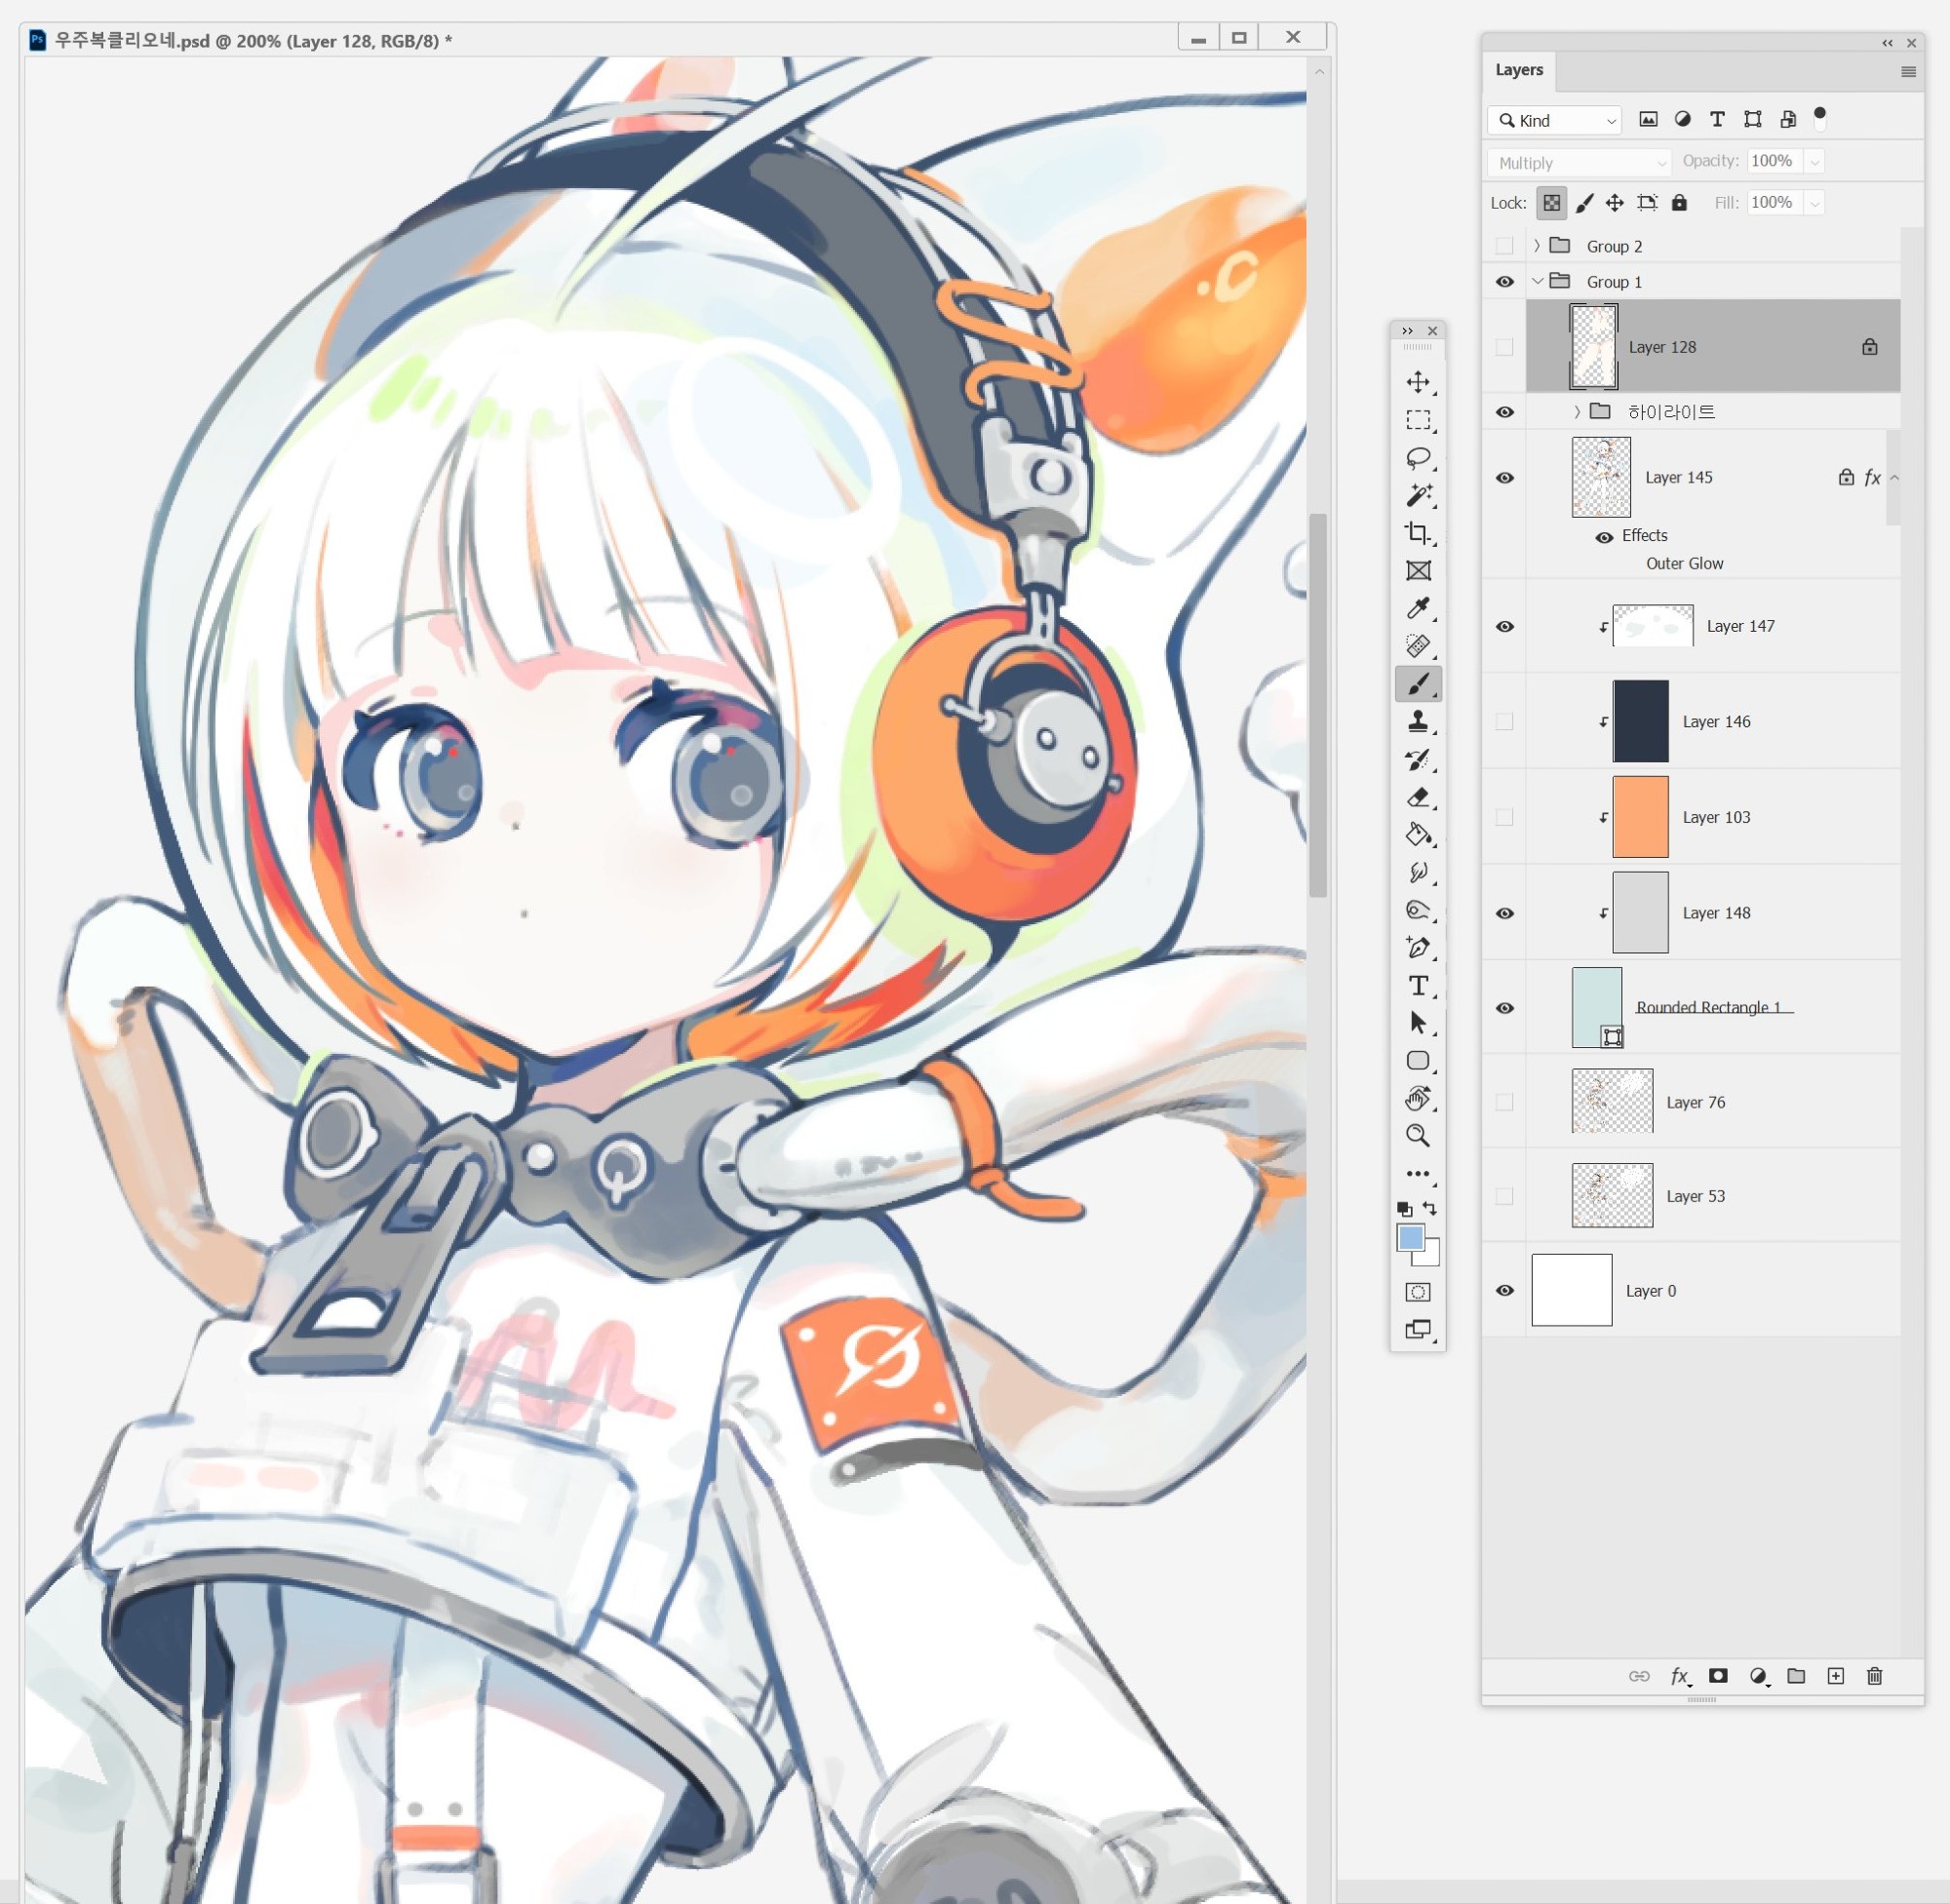Screen dimensions: 1950x1904
Task: Select the Paint Bucket tool
Action: pyautogui.click(x=1417, y=834)
